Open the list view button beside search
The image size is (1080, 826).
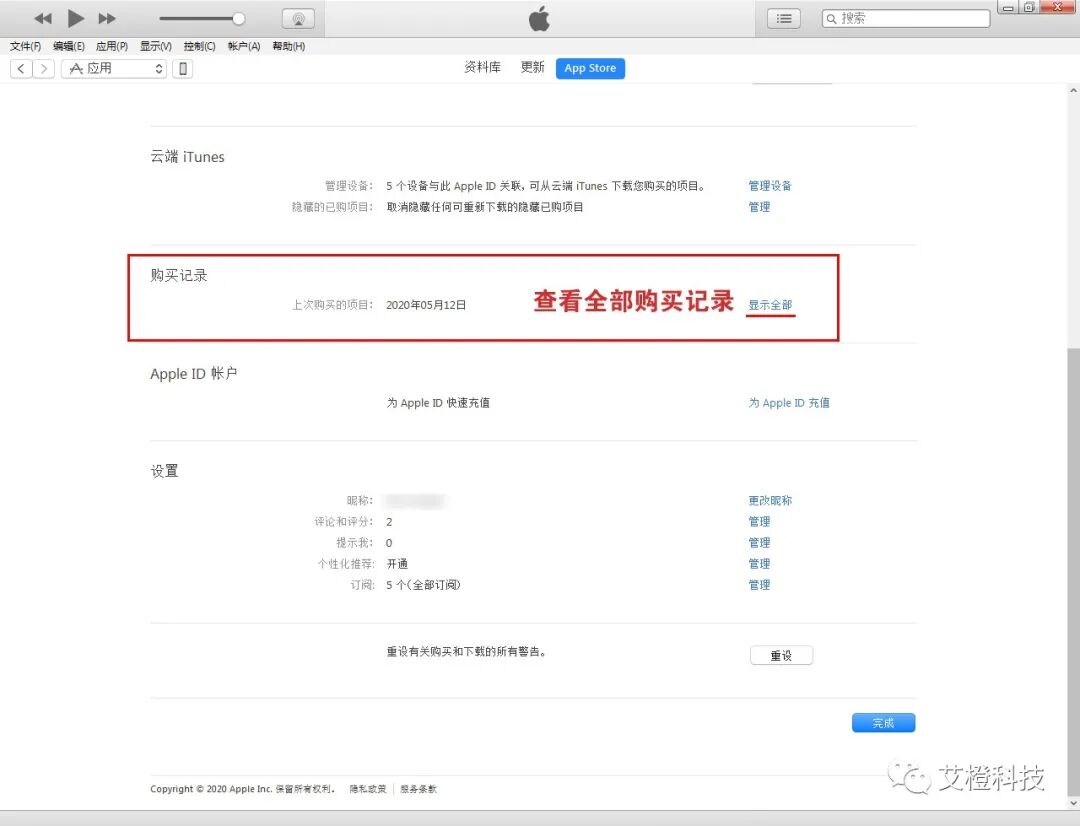point(784,19)
